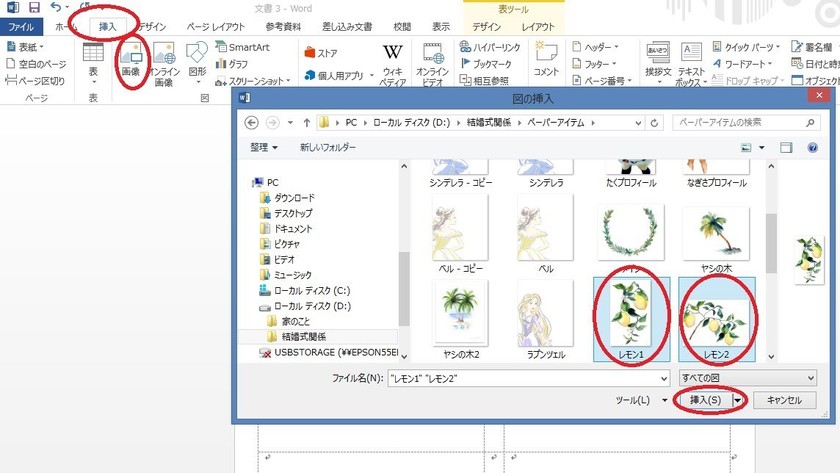840x473 pixels.
Task: Open the ストア add-in store
Action: 321,52
